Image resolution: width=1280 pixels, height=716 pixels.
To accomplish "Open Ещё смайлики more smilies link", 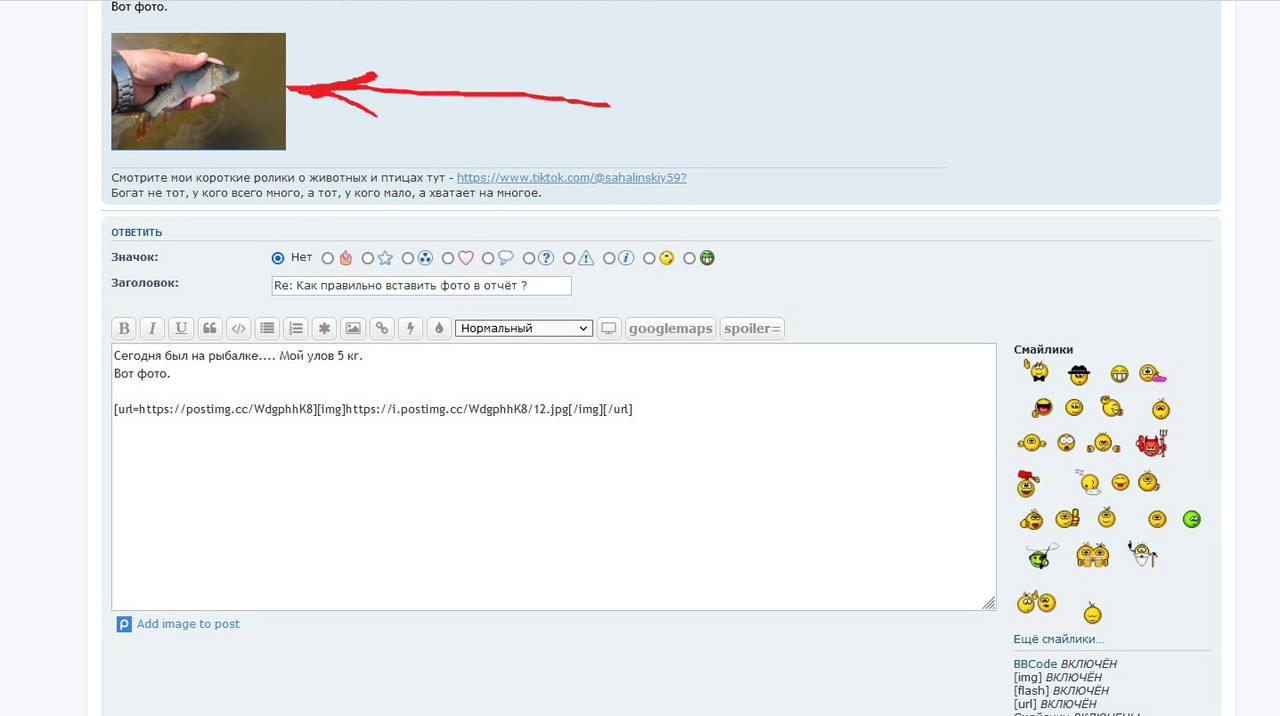I will (1059, 639).
